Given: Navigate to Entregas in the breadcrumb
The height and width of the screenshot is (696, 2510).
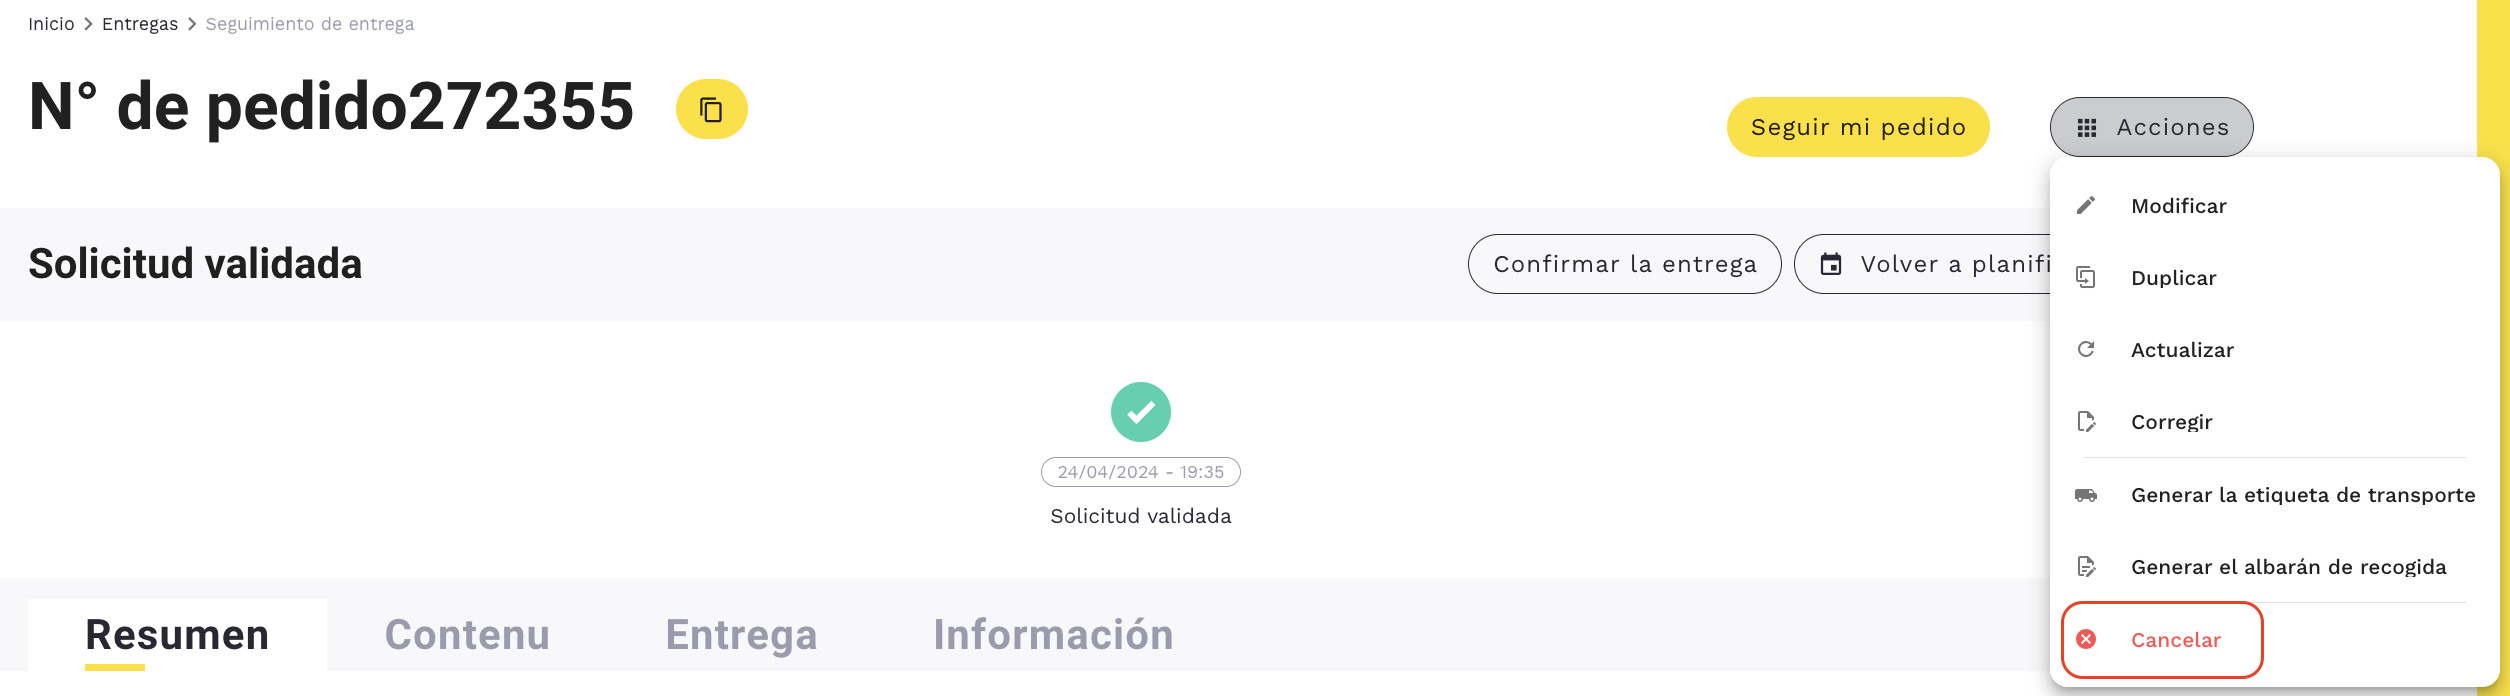Looking at the screenshot, I should 140,24.
